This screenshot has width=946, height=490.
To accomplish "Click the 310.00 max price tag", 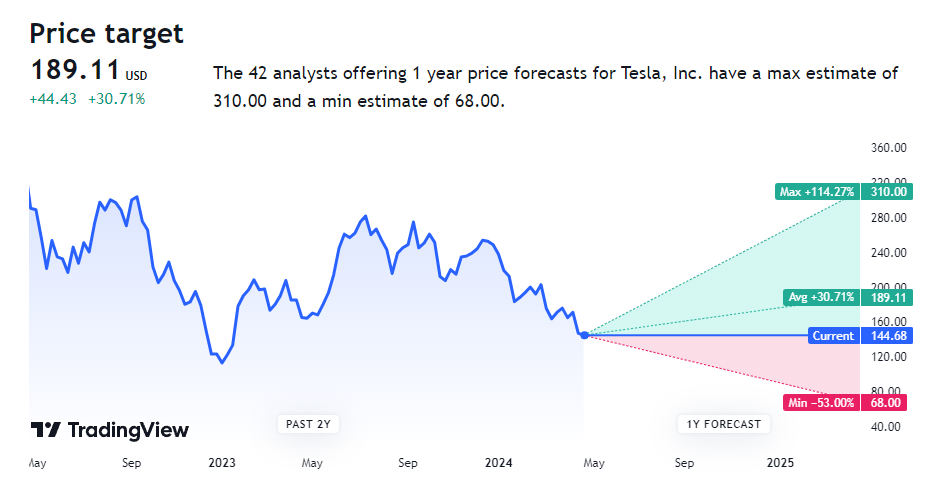I will click(x=888, y=192).
